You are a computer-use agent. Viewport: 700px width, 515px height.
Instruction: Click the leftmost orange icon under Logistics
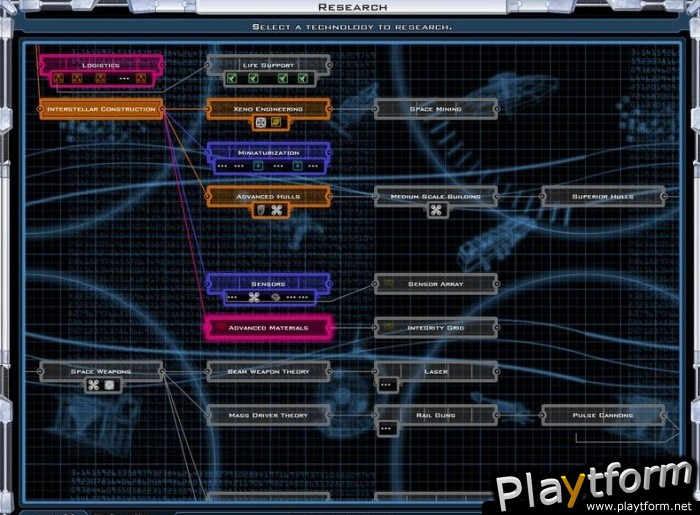click(58, 79)
